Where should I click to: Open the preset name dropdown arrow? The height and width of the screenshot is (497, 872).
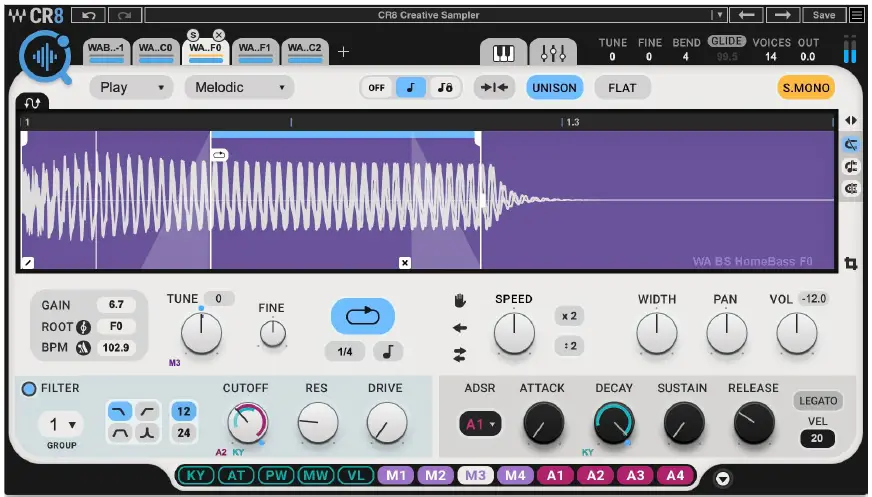click(719, 15)
